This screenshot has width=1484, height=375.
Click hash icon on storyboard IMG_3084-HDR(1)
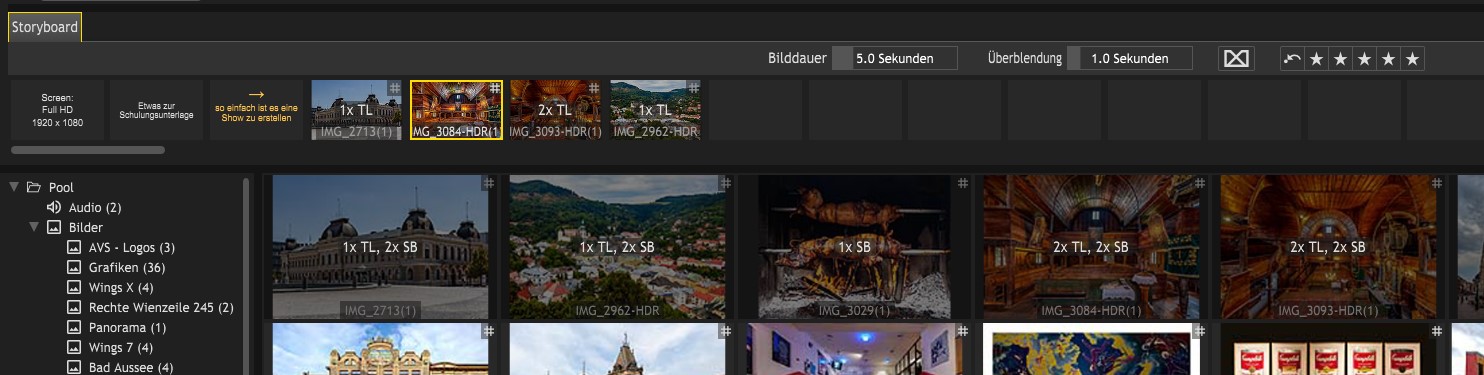(x=494, y=88)
